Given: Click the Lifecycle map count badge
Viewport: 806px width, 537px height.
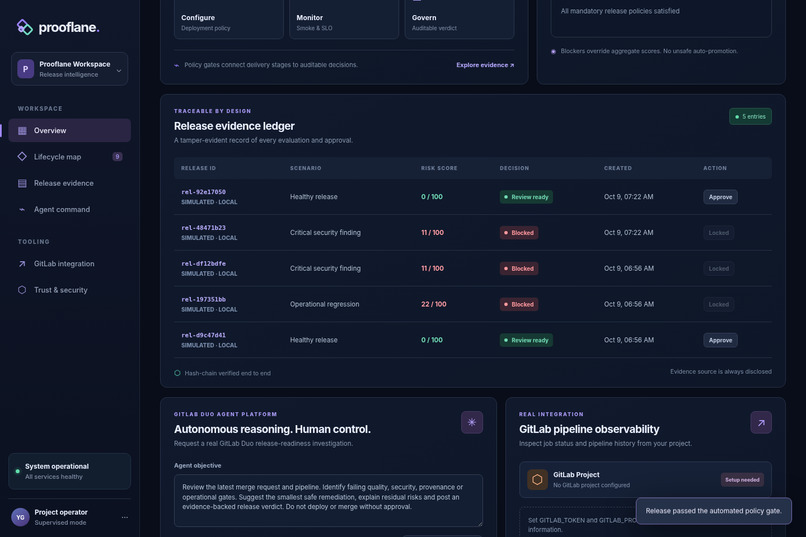Looking at the screenshot, I should (x=117, y=157).
